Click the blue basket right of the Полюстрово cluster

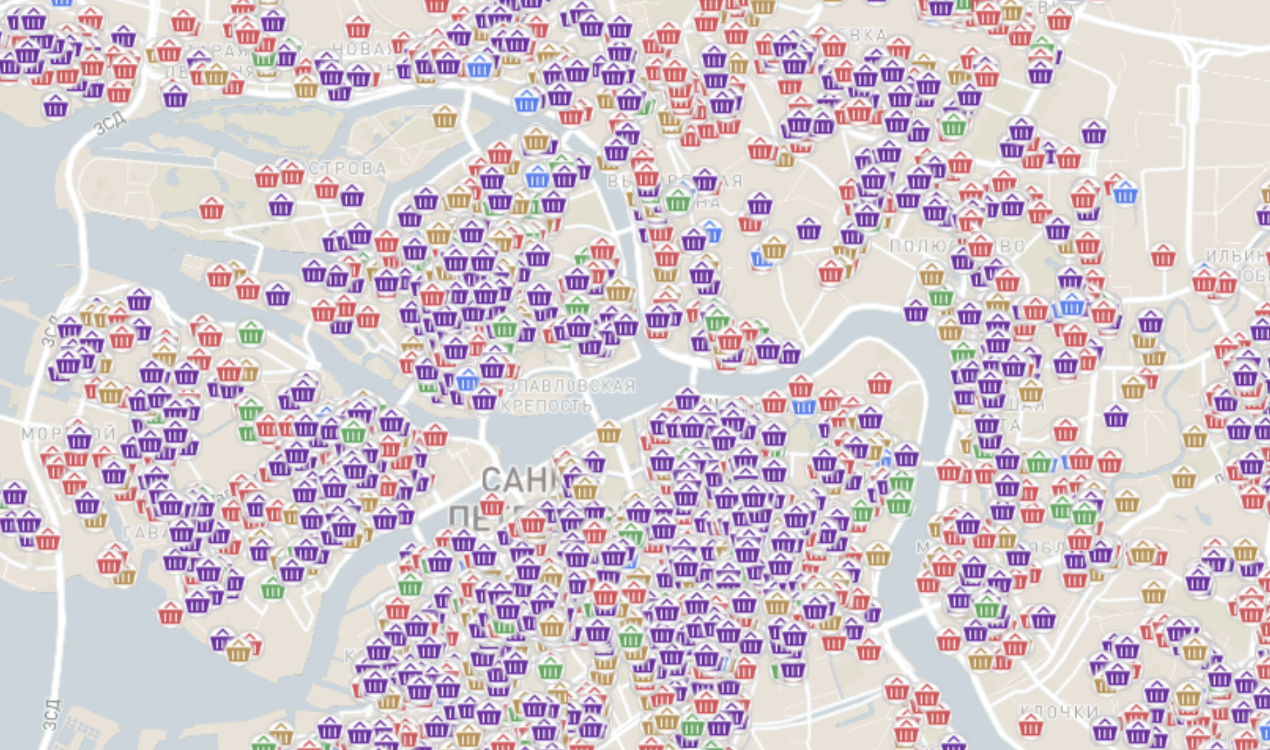[1126, 192]
